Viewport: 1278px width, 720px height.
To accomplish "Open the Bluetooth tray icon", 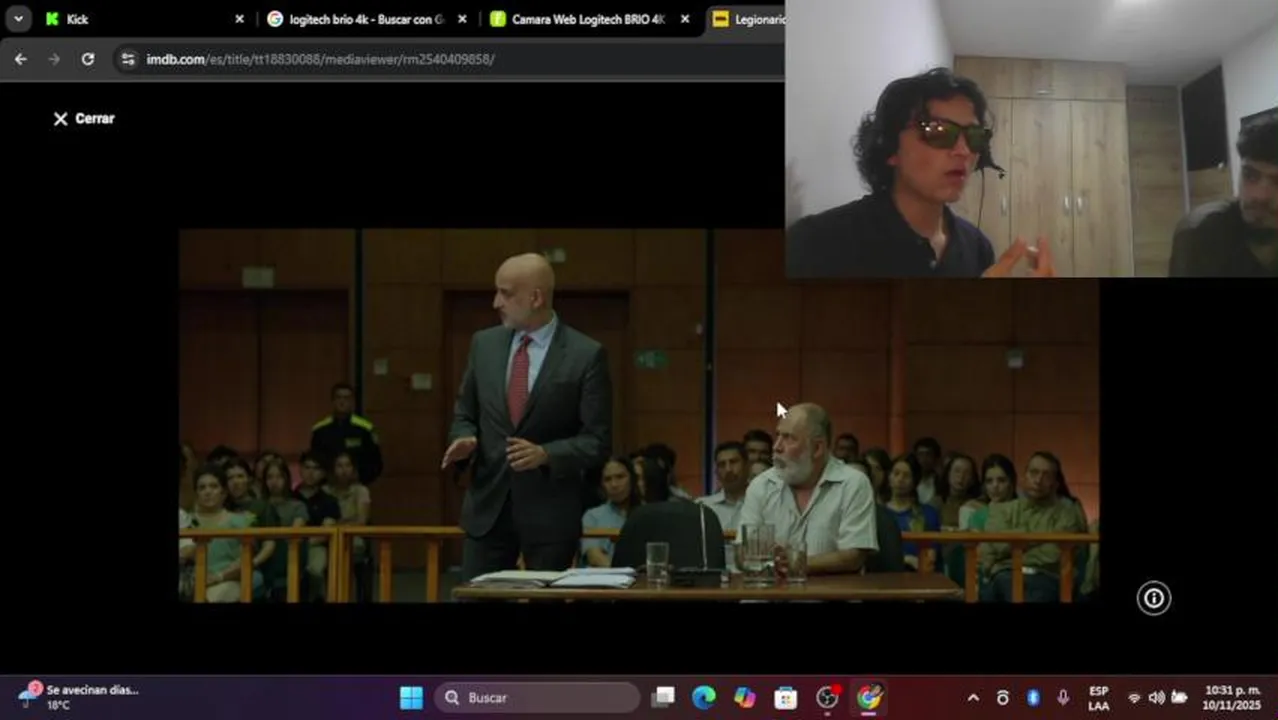I will tap(1033, 698).
